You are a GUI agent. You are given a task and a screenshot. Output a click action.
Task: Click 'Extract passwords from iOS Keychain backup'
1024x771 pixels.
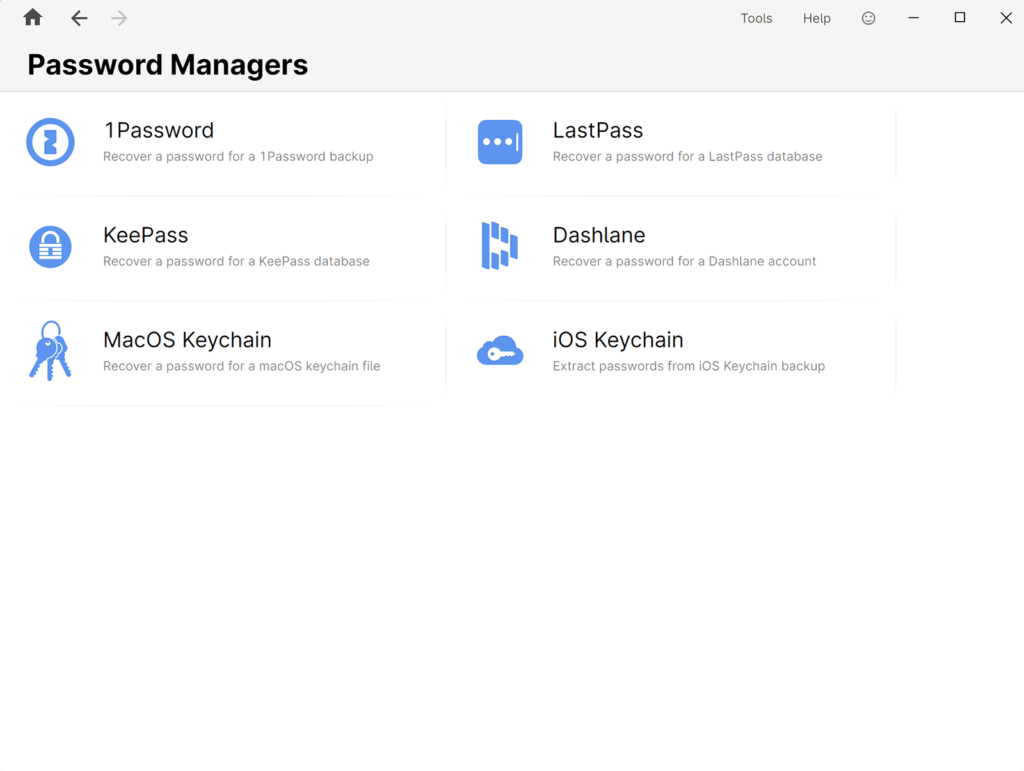(689, 366)
